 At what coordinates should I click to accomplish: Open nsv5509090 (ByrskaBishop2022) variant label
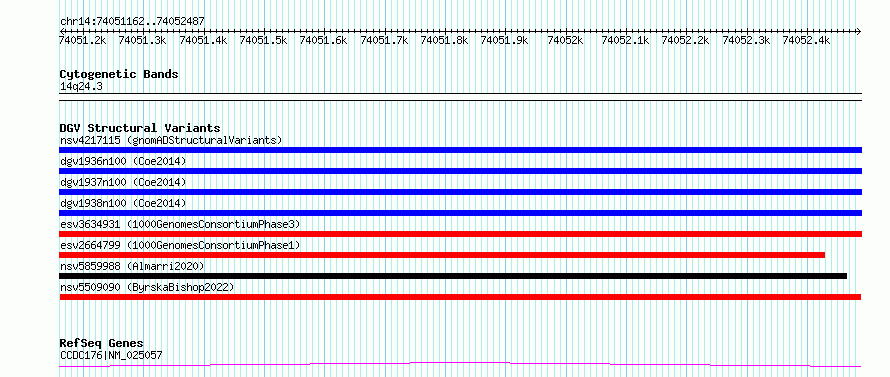point(147,287)
